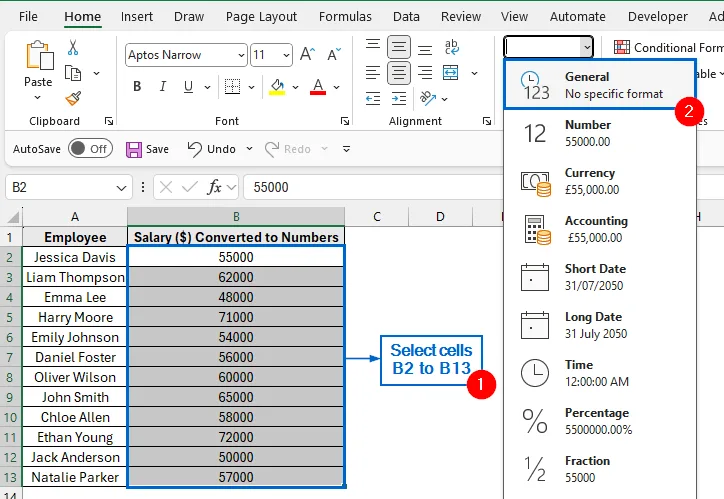Viewport: 724px width, 499px height.
Task: Cut selection with the scissors icon
Action: tap(73, 48)
